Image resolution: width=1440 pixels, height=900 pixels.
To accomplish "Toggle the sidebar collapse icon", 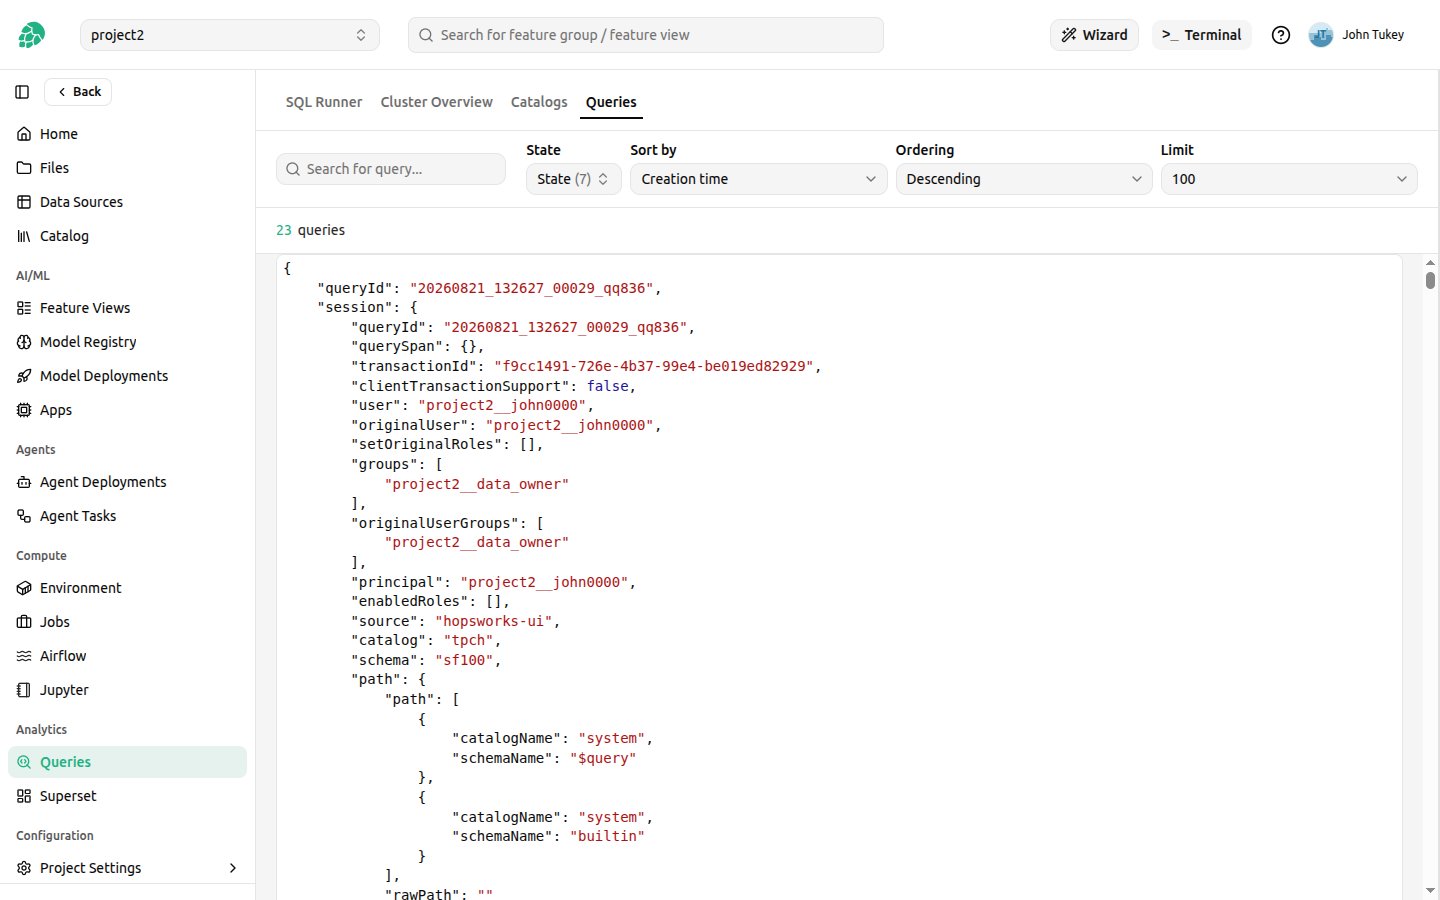I will point(22,92).
